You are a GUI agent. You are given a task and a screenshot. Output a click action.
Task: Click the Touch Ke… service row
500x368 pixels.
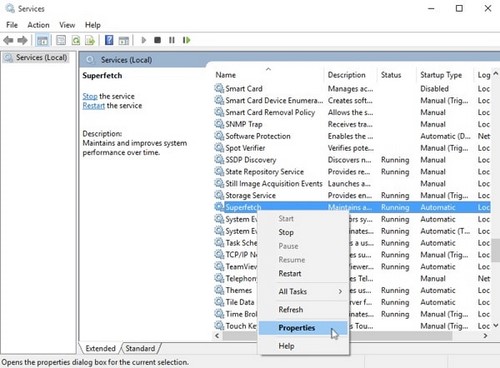352,326
